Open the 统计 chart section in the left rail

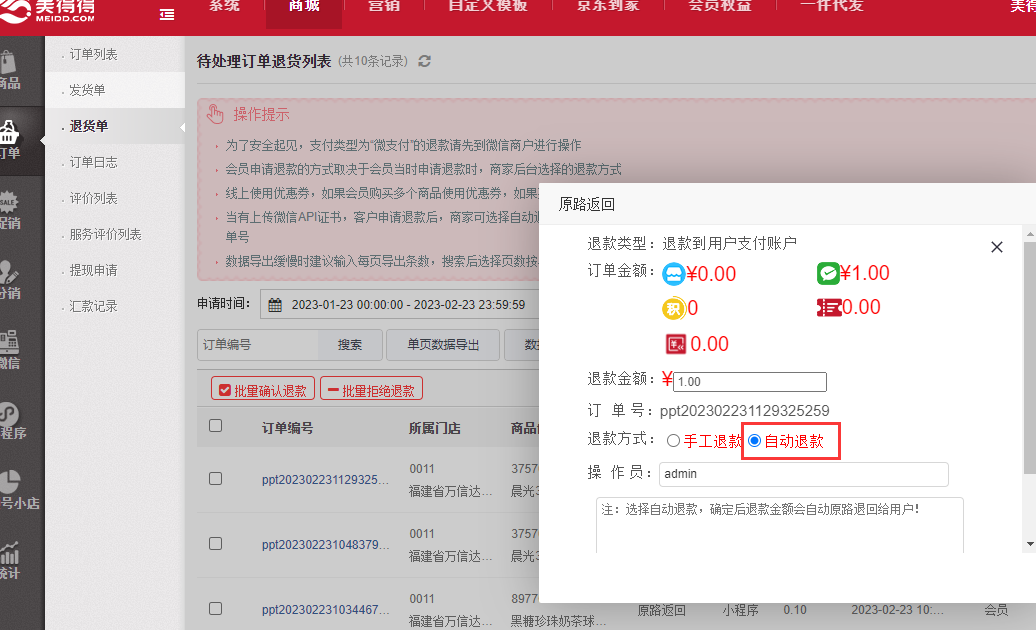coord(11,560)
